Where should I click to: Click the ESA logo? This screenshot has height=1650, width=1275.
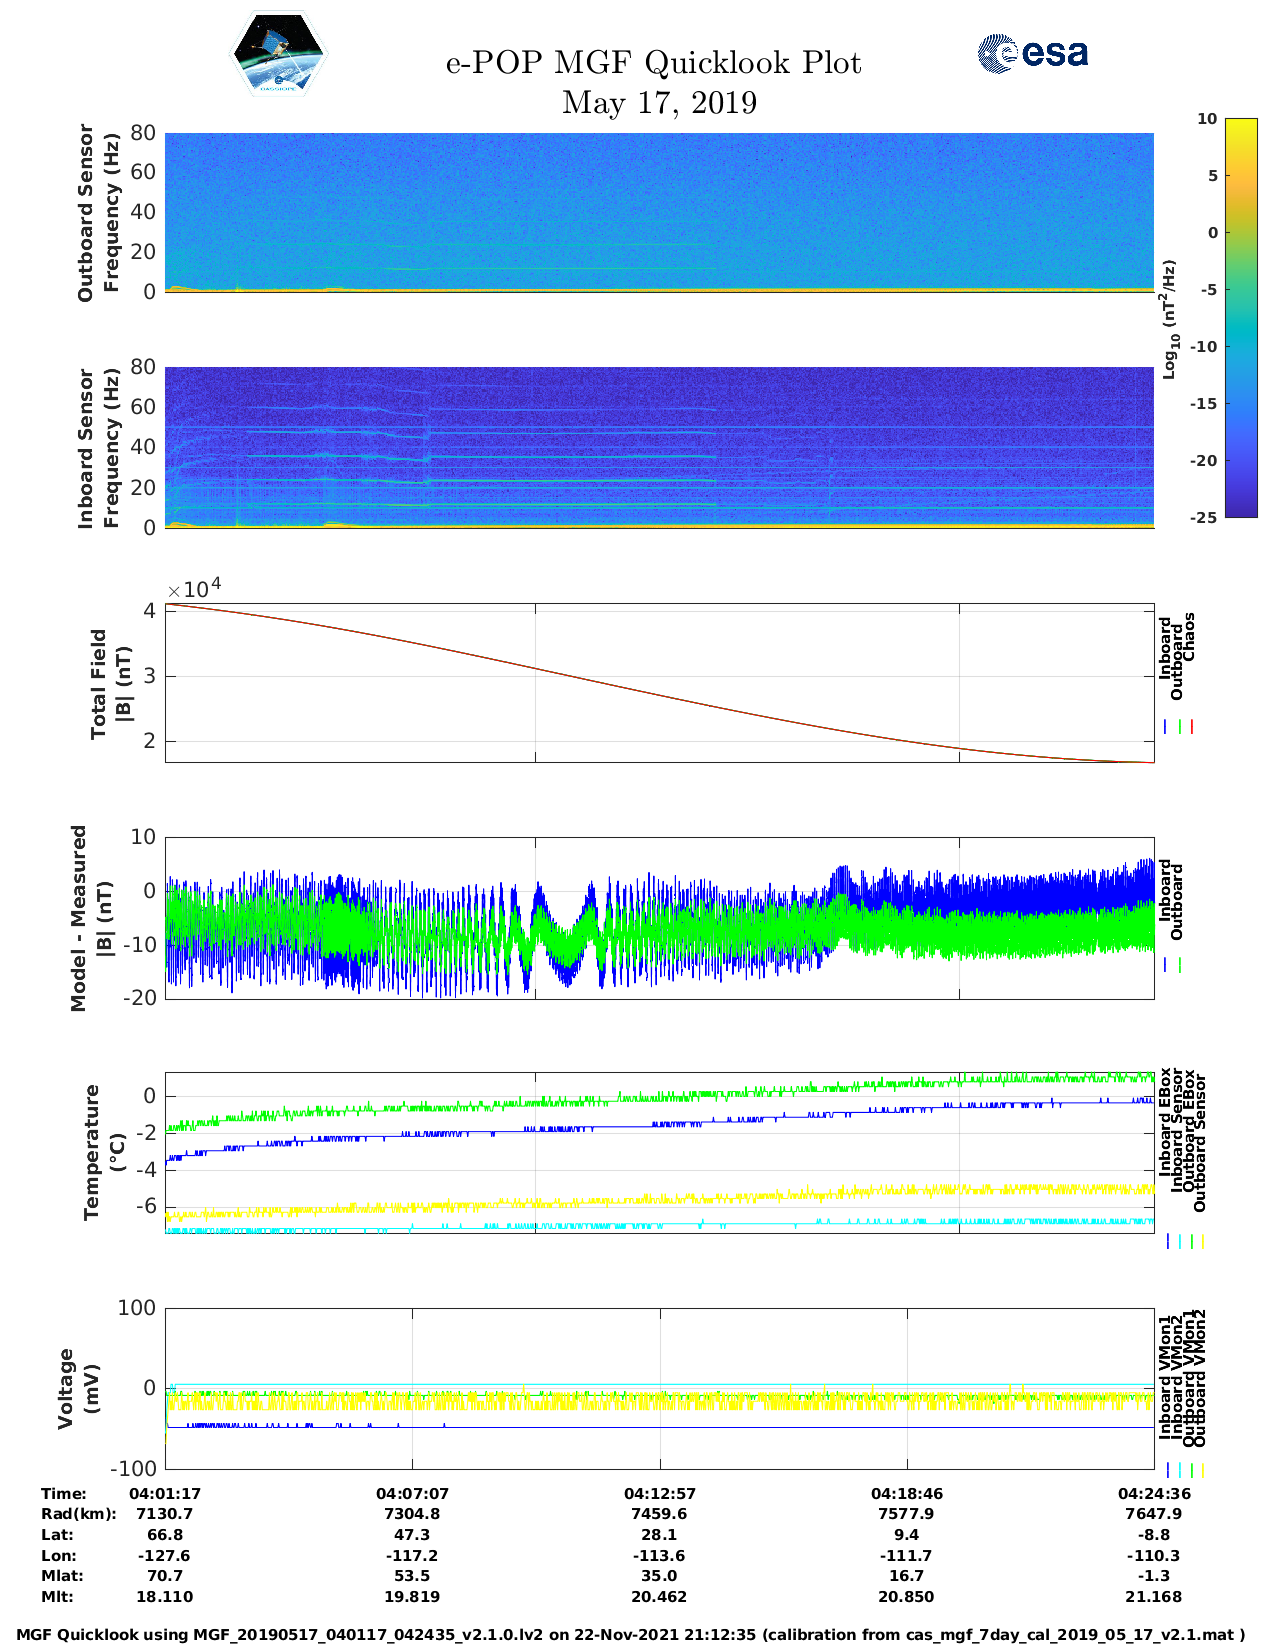coord(1033,53)
